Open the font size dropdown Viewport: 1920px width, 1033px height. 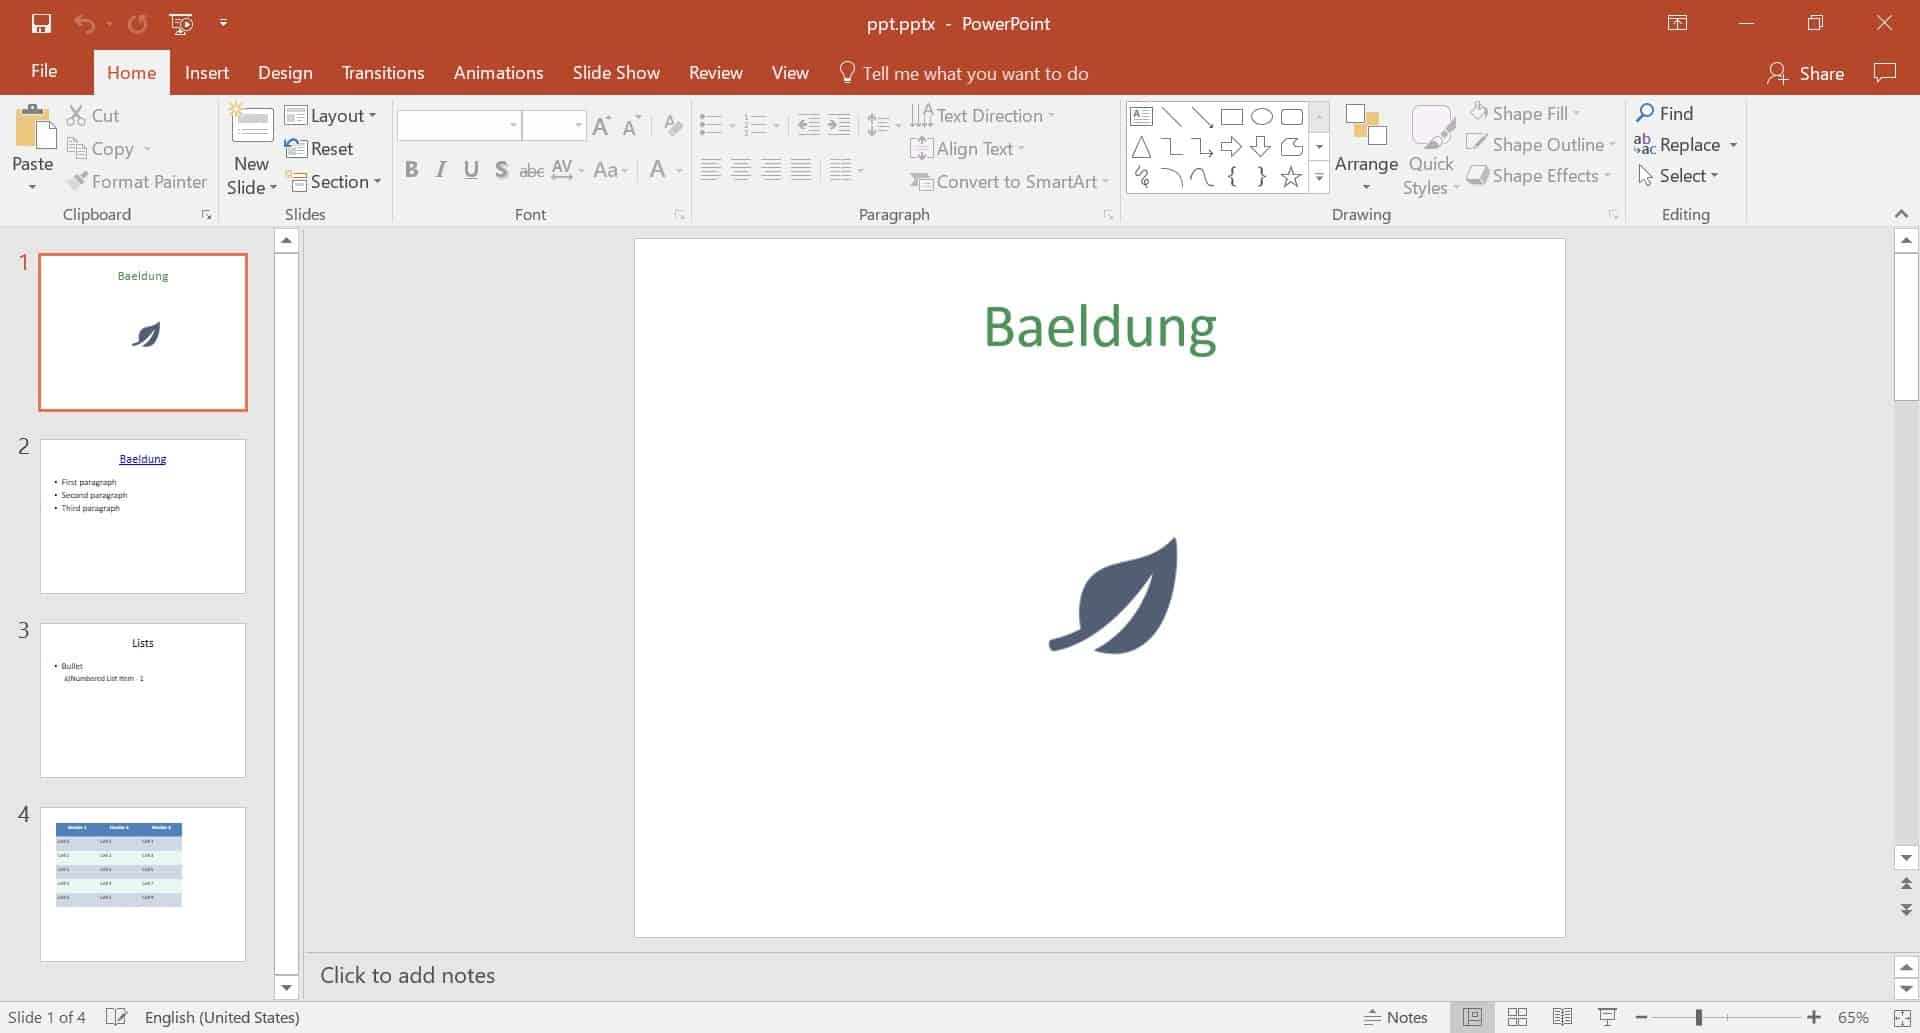[x=578, y=125]
